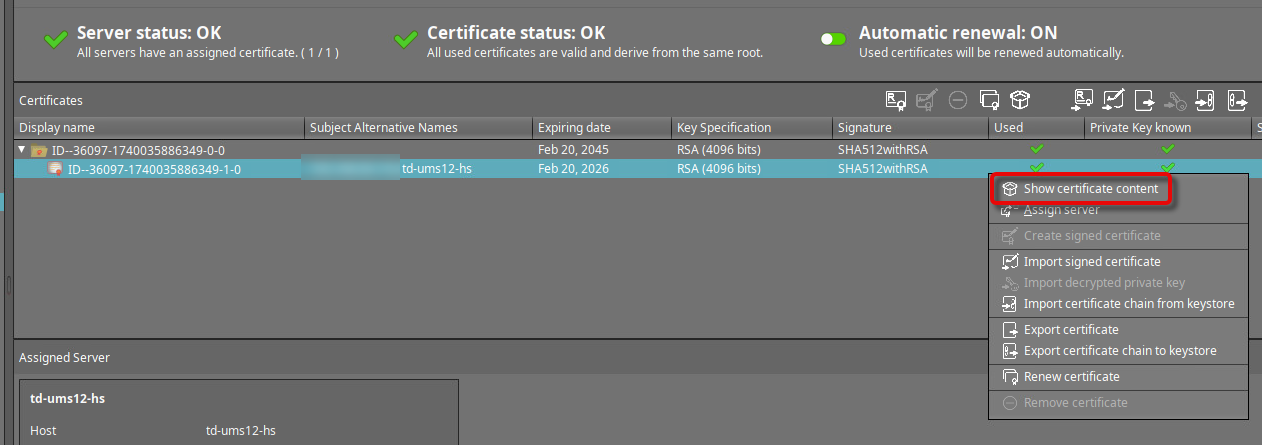Choose "Import certificate chain from keystore" menu entry
This screenshot has height=445, width=1262.
1128,304
